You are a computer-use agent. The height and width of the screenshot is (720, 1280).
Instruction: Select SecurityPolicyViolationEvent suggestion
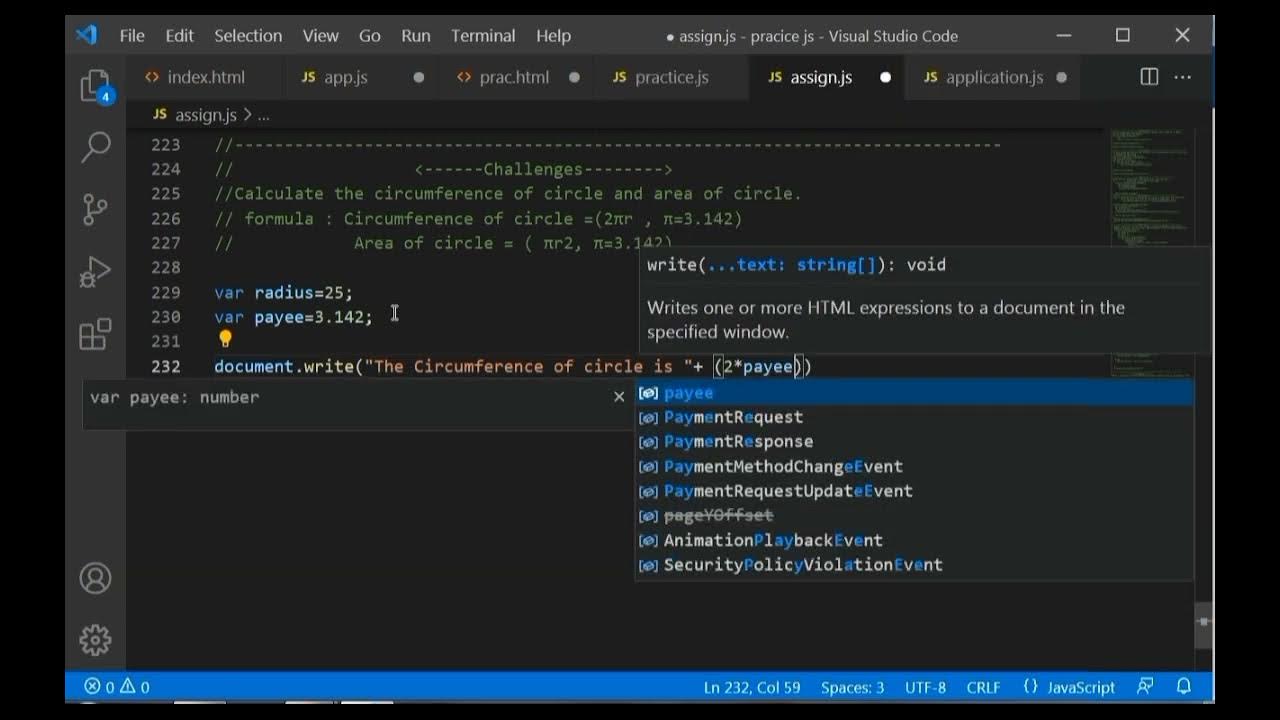pyautogui.click(x=914, y=565)
